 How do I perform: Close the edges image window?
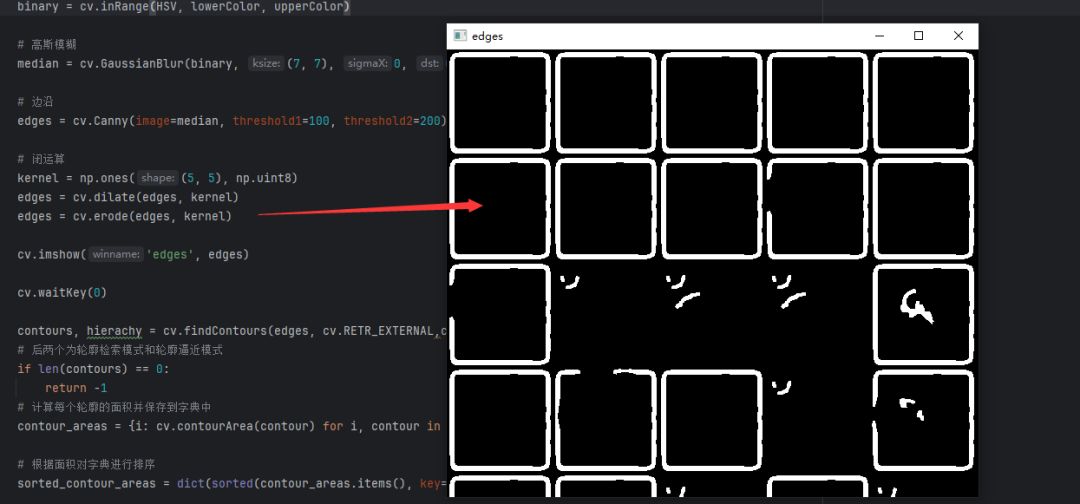click(958, 36)
